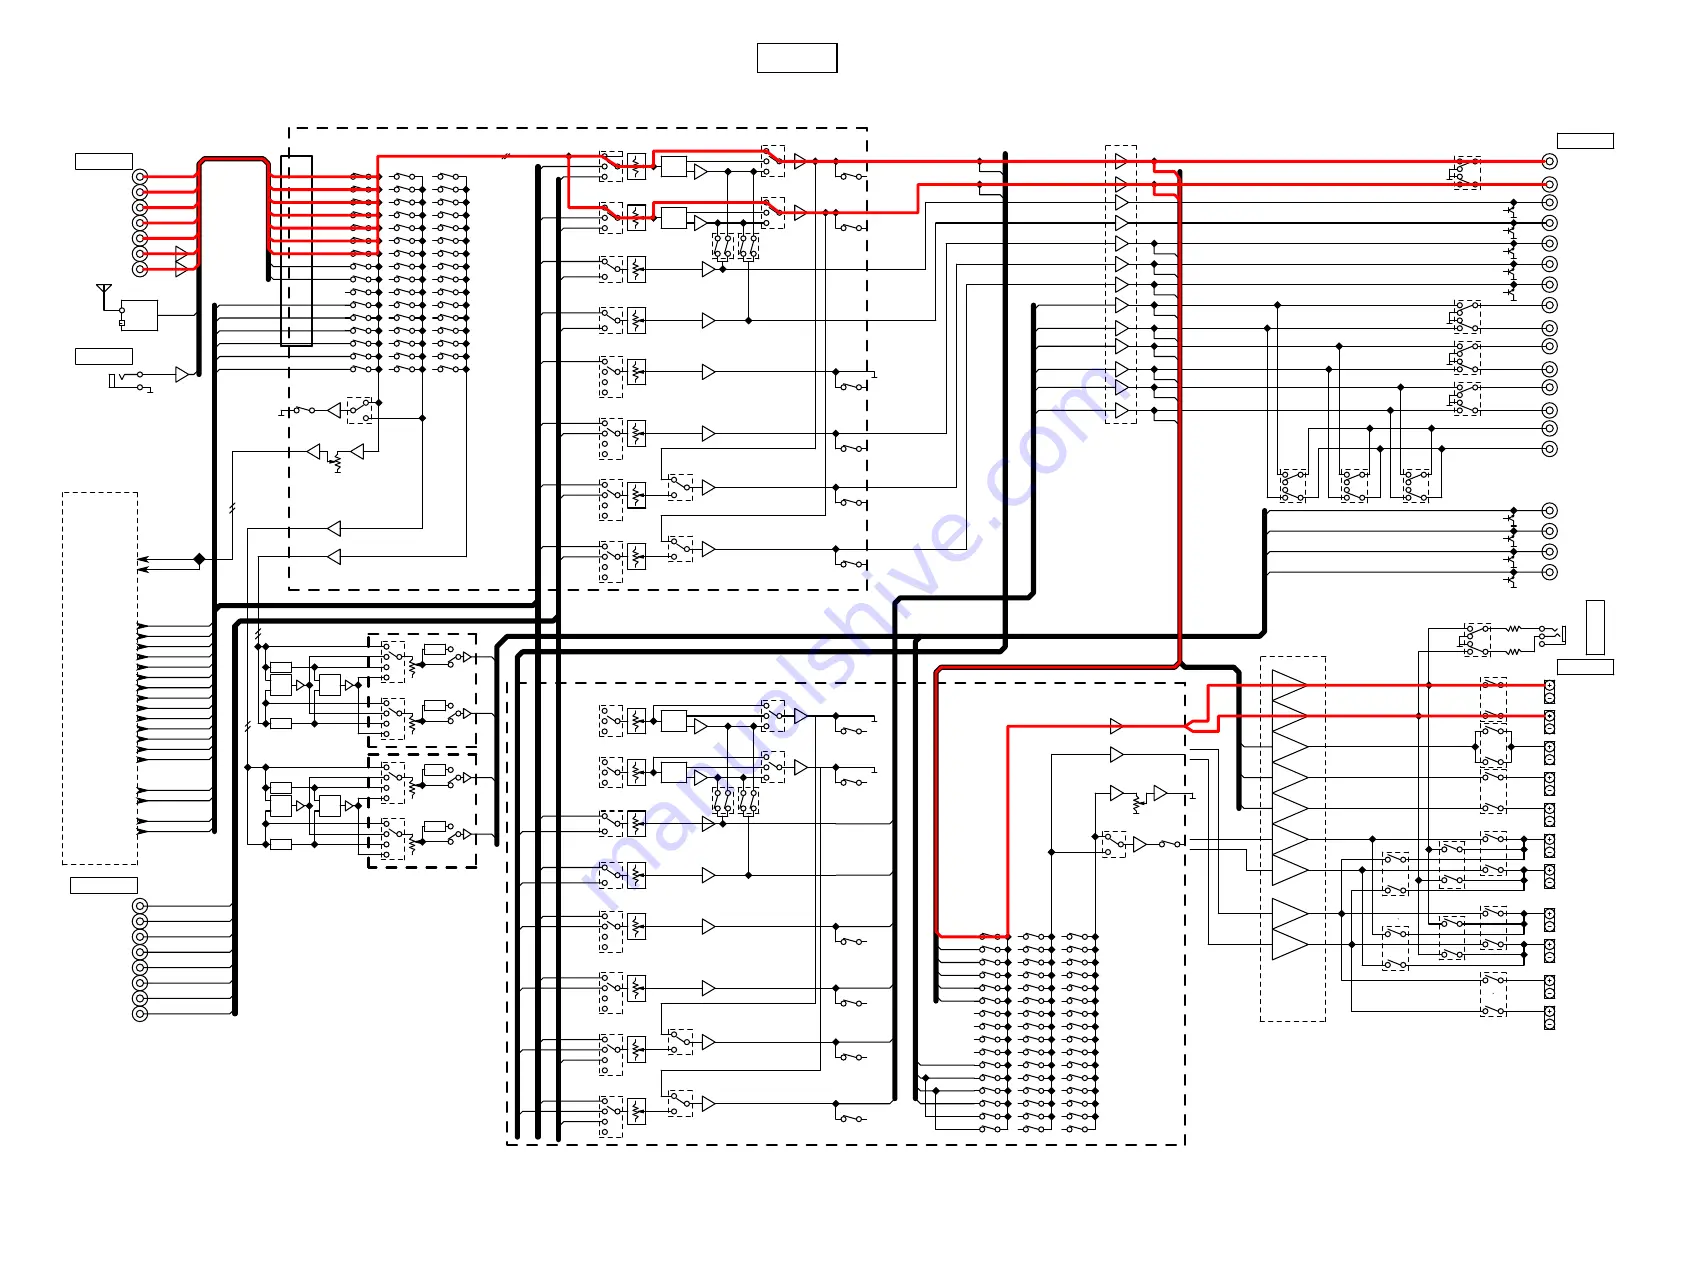1701x1263 pixels.
Task: Select the tuner block wired to the antenna
Action: (140, 315)
